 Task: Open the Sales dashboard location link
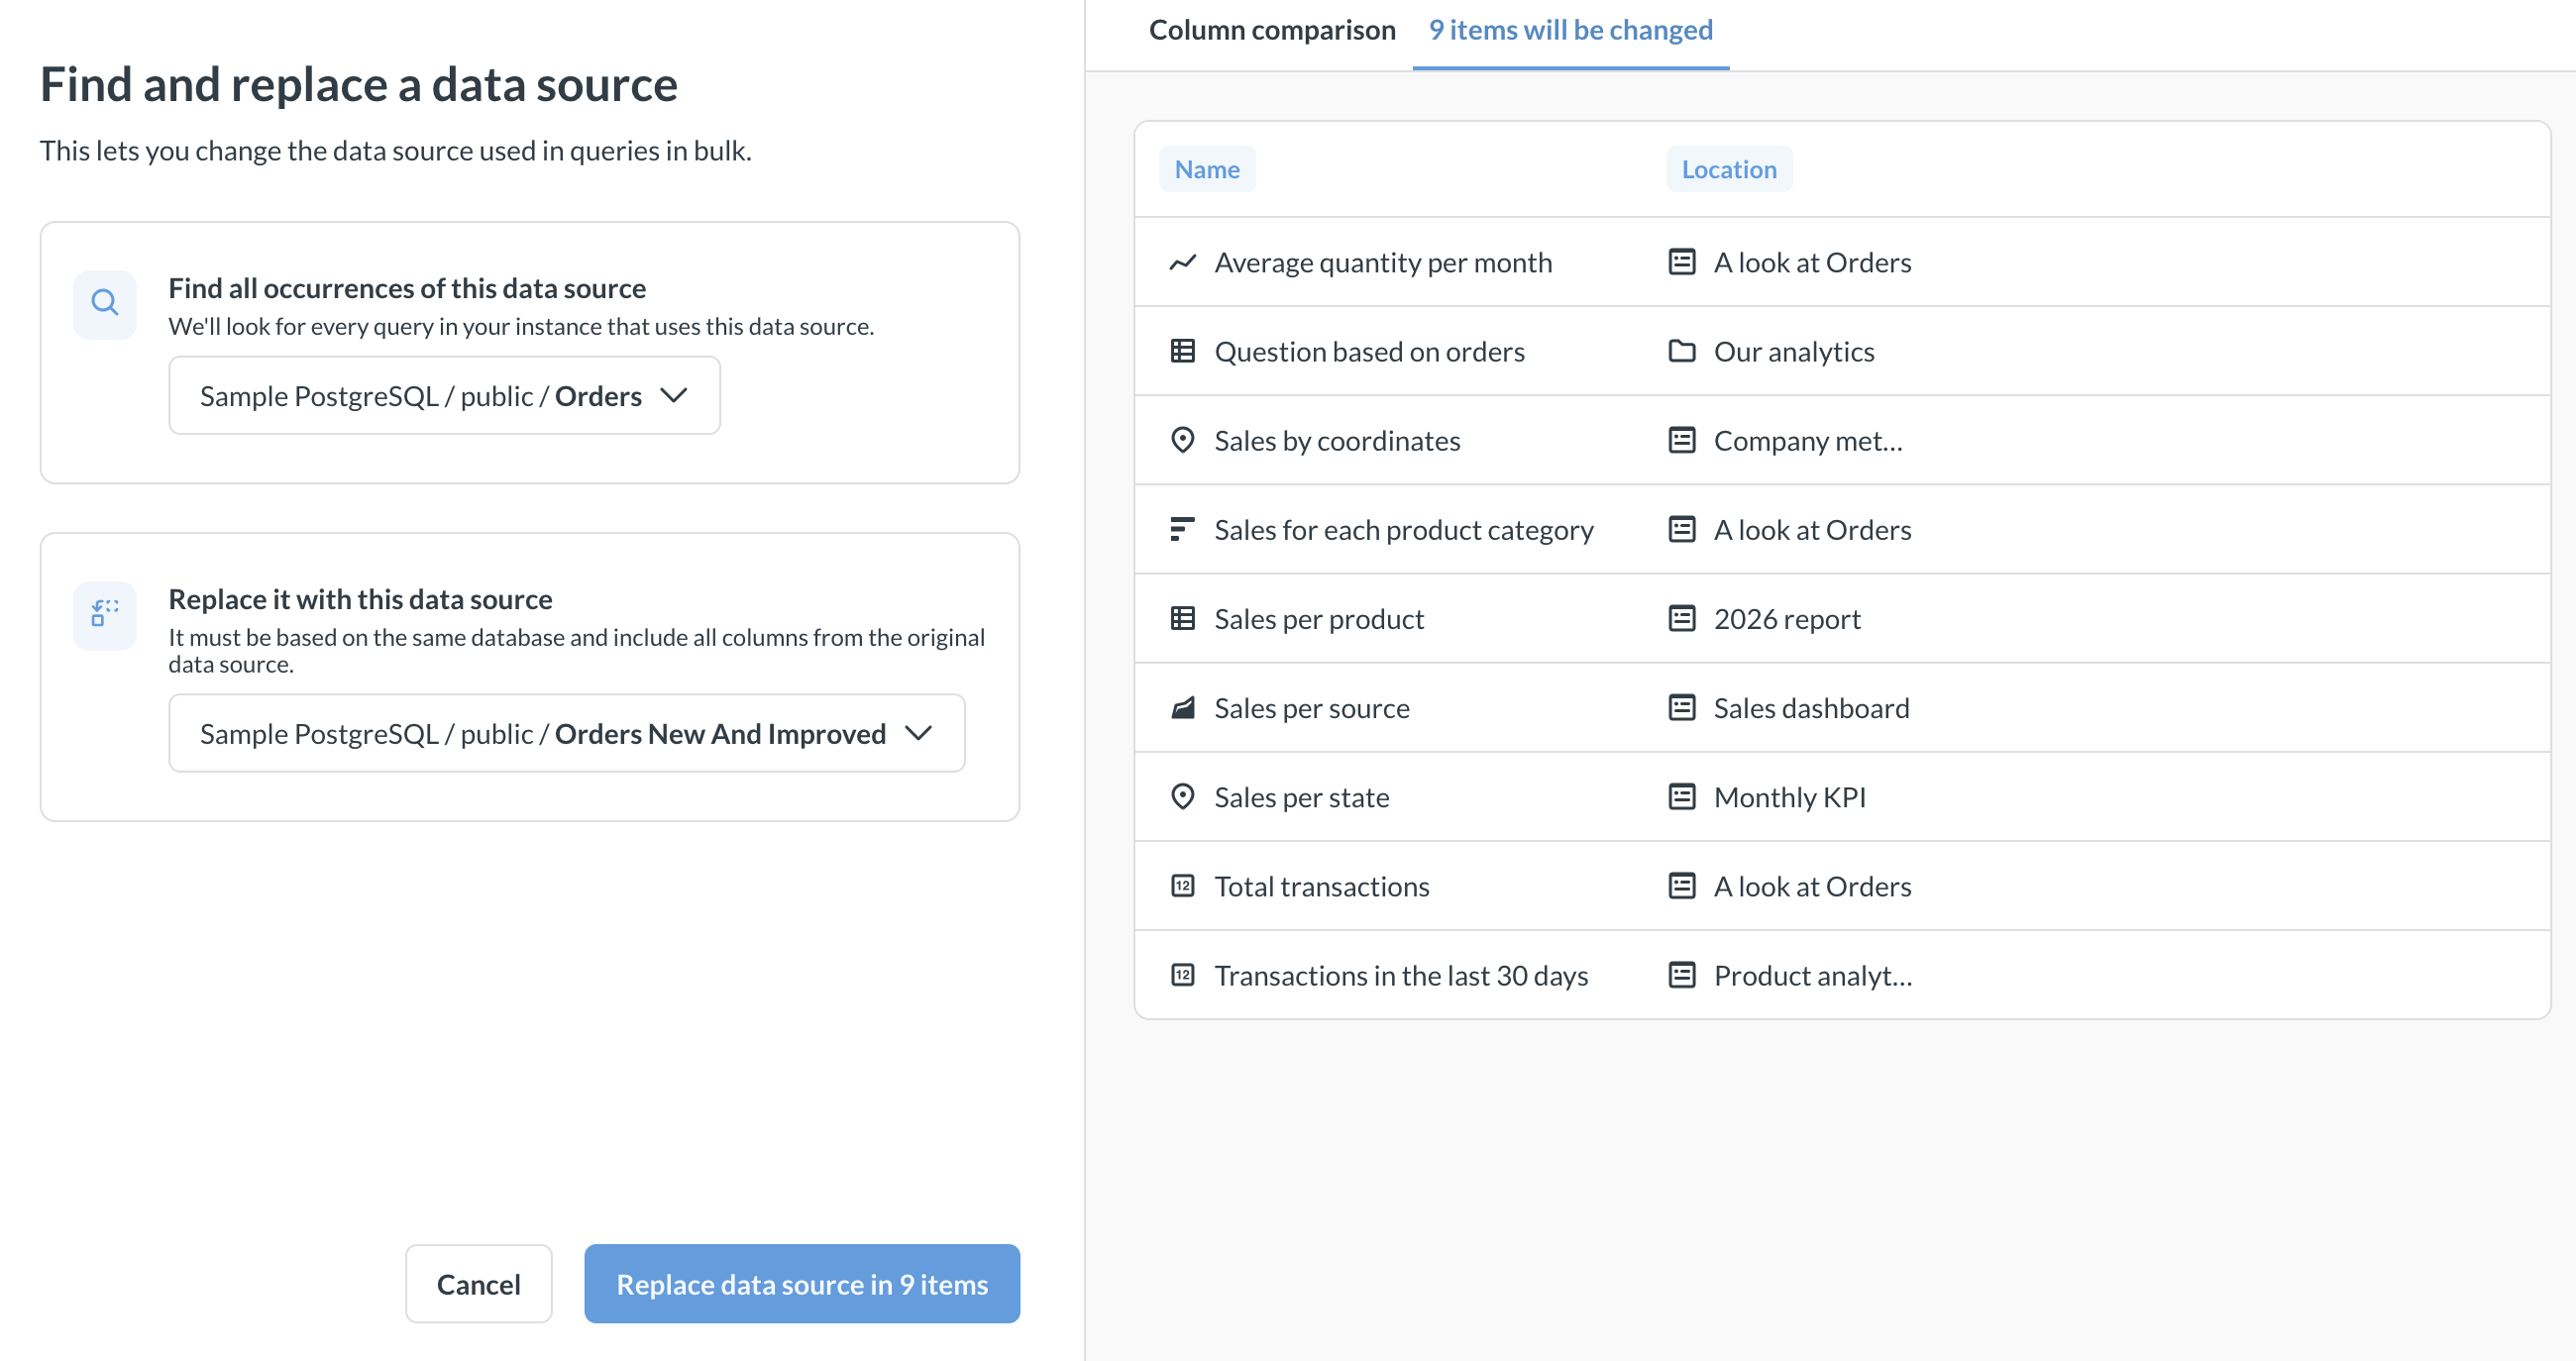(1811, 708)
